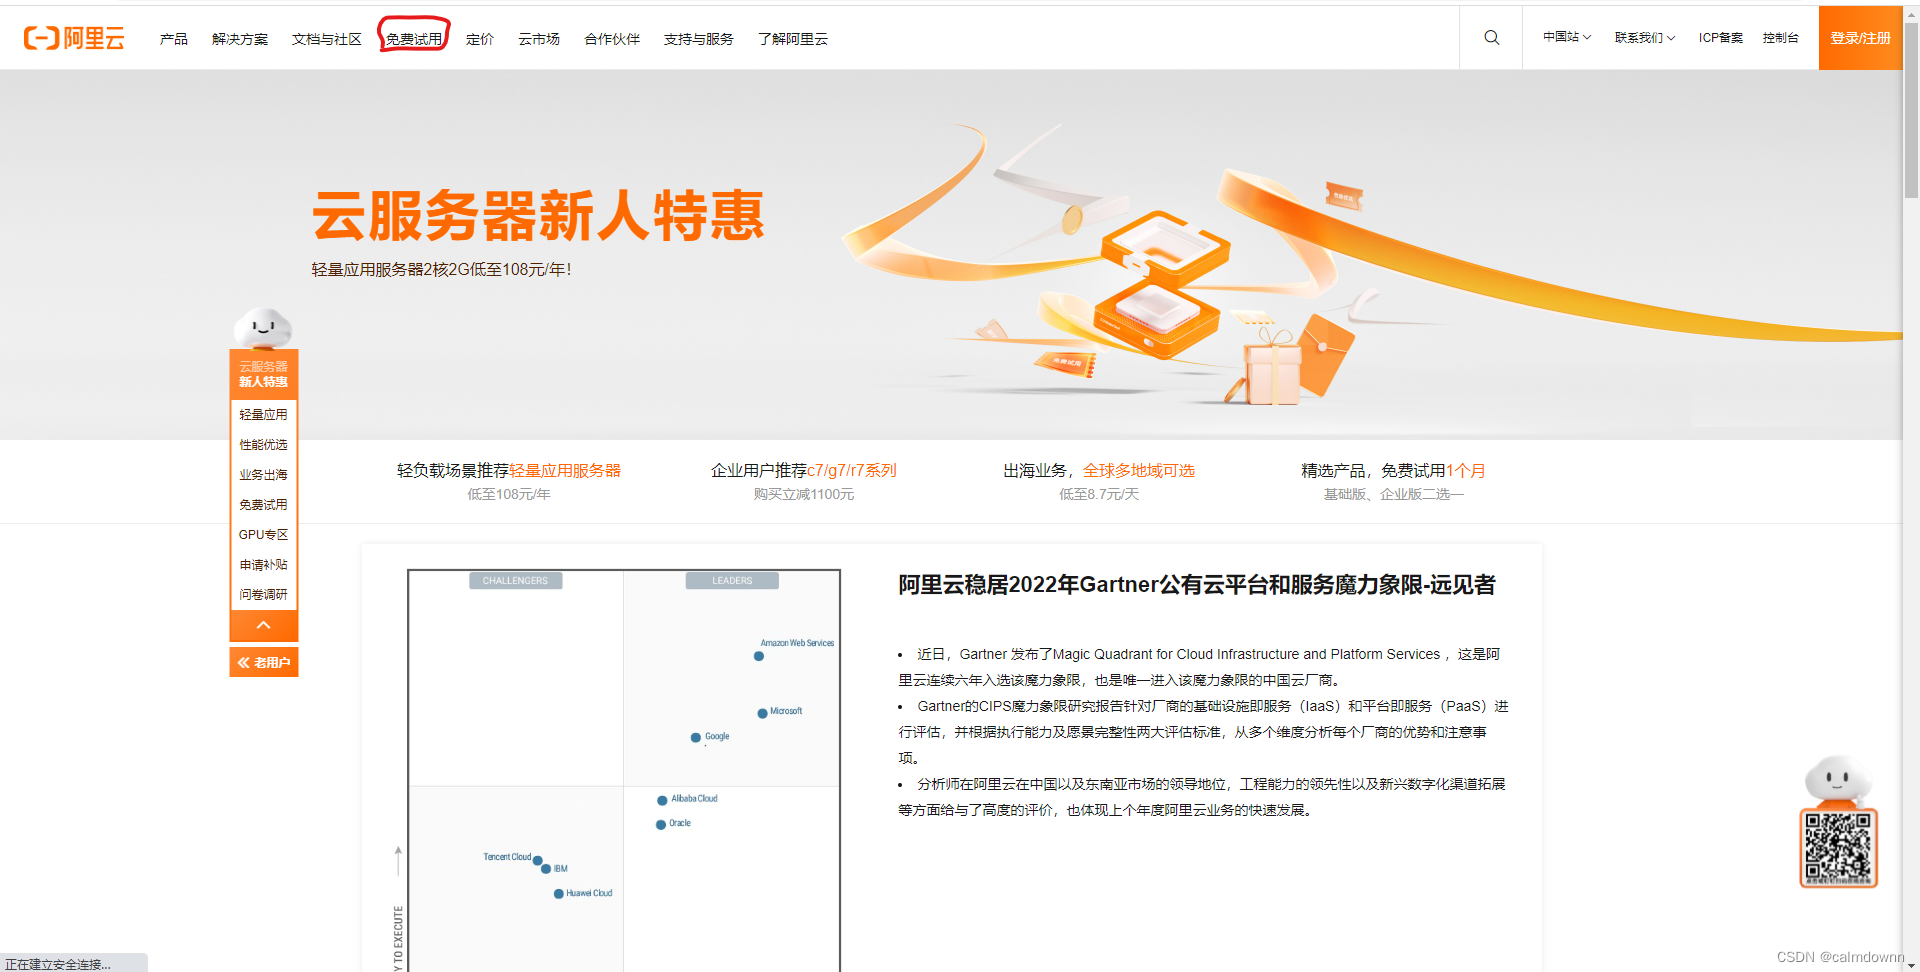Open 文档与社区 menu item
The width and height of the screenshot is (1920, 972).
point(327,39)
